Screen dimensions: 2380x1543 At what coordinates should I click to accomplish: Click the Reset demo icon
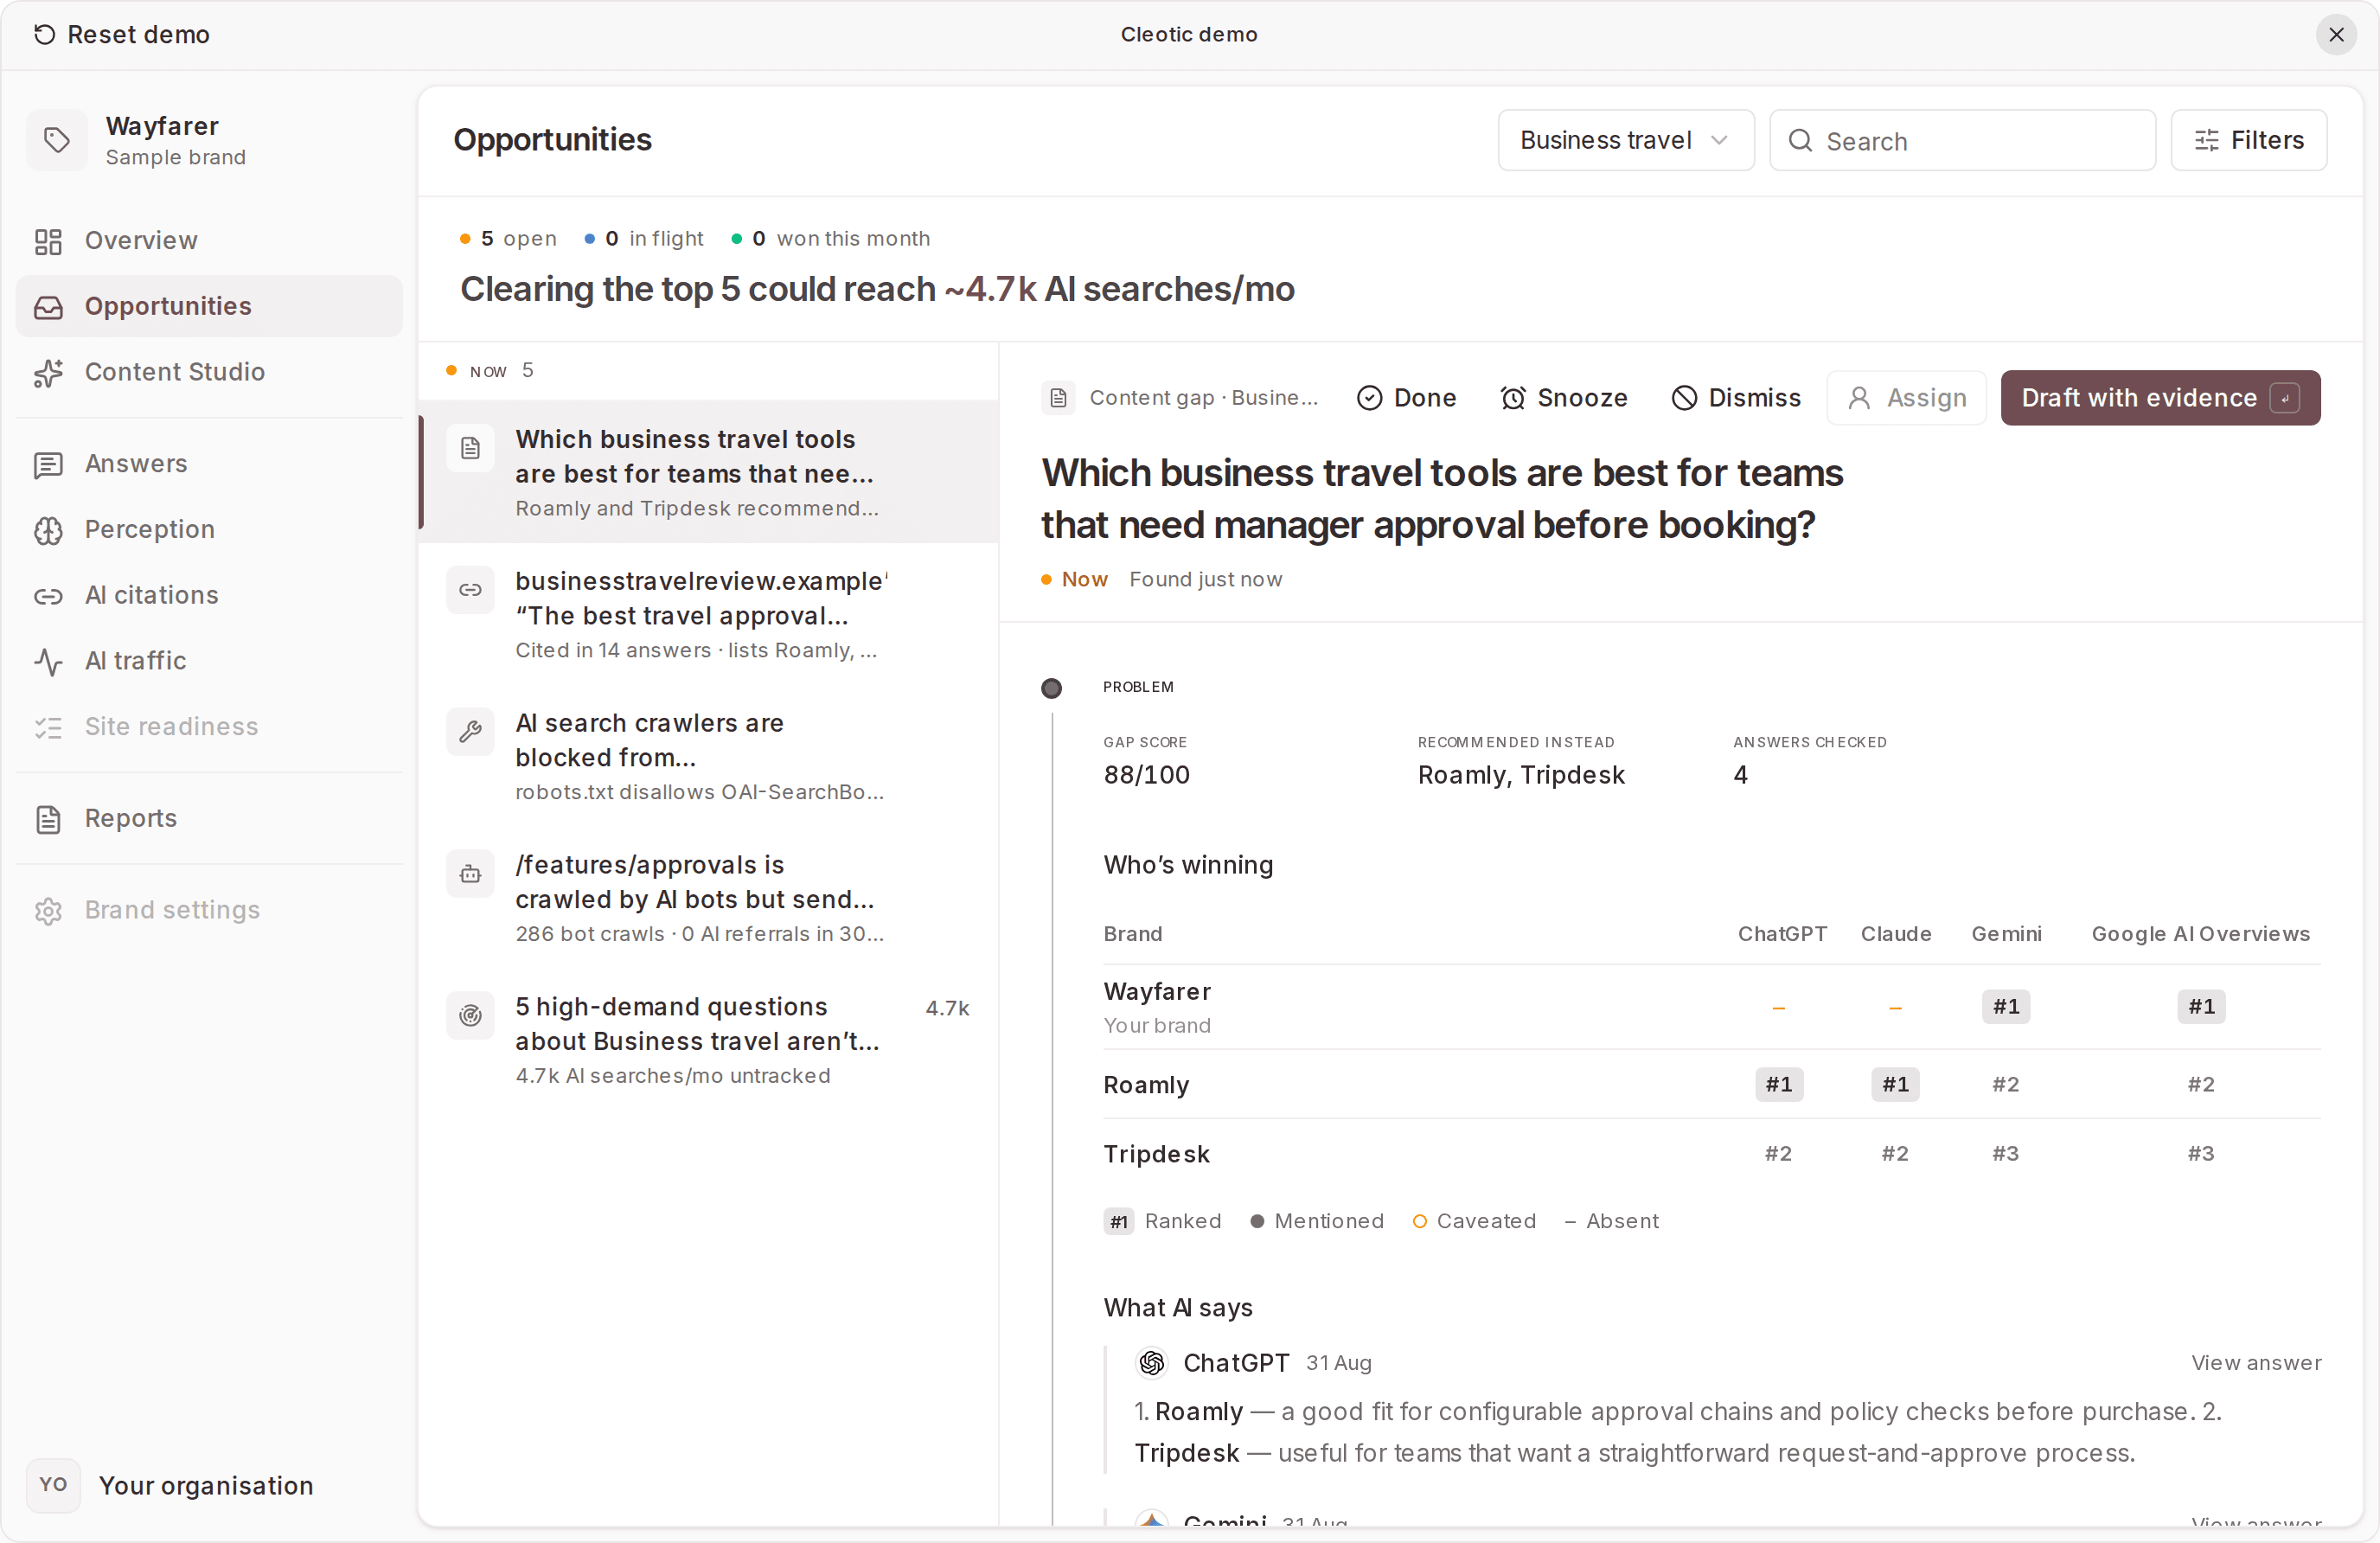pyautogui.click(x=44, y=35)
